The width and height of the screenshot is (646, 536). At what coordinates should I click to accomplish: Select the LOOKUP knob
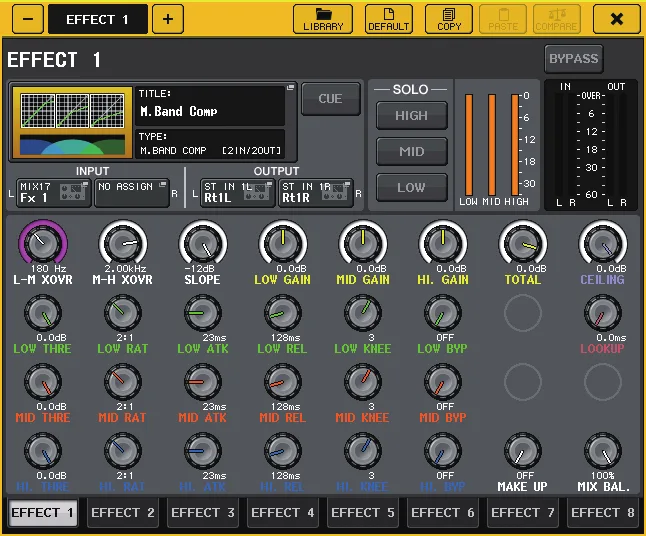coord(602,313)
